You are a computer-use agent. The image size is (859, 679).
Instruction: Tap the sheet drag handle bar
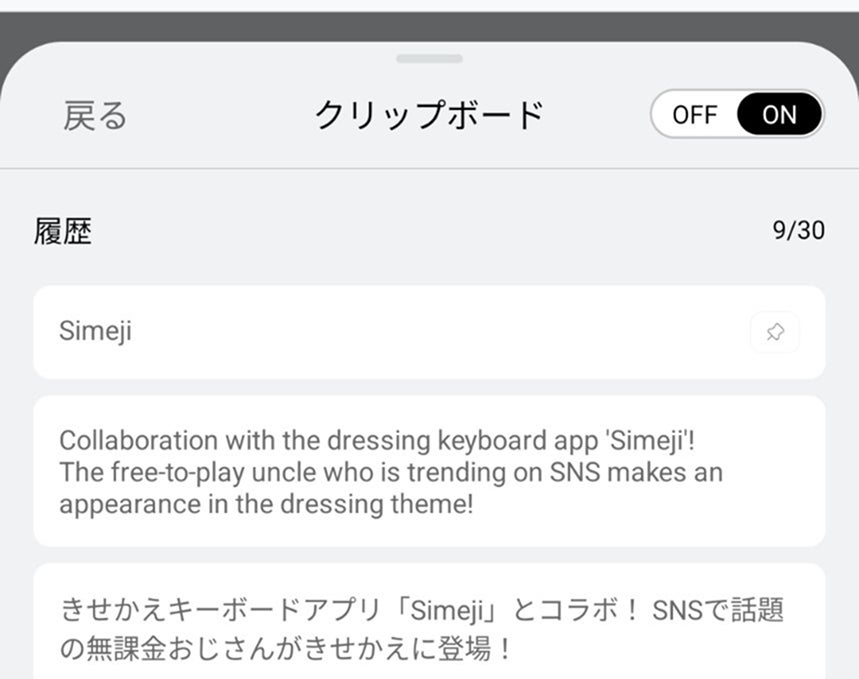429,59
